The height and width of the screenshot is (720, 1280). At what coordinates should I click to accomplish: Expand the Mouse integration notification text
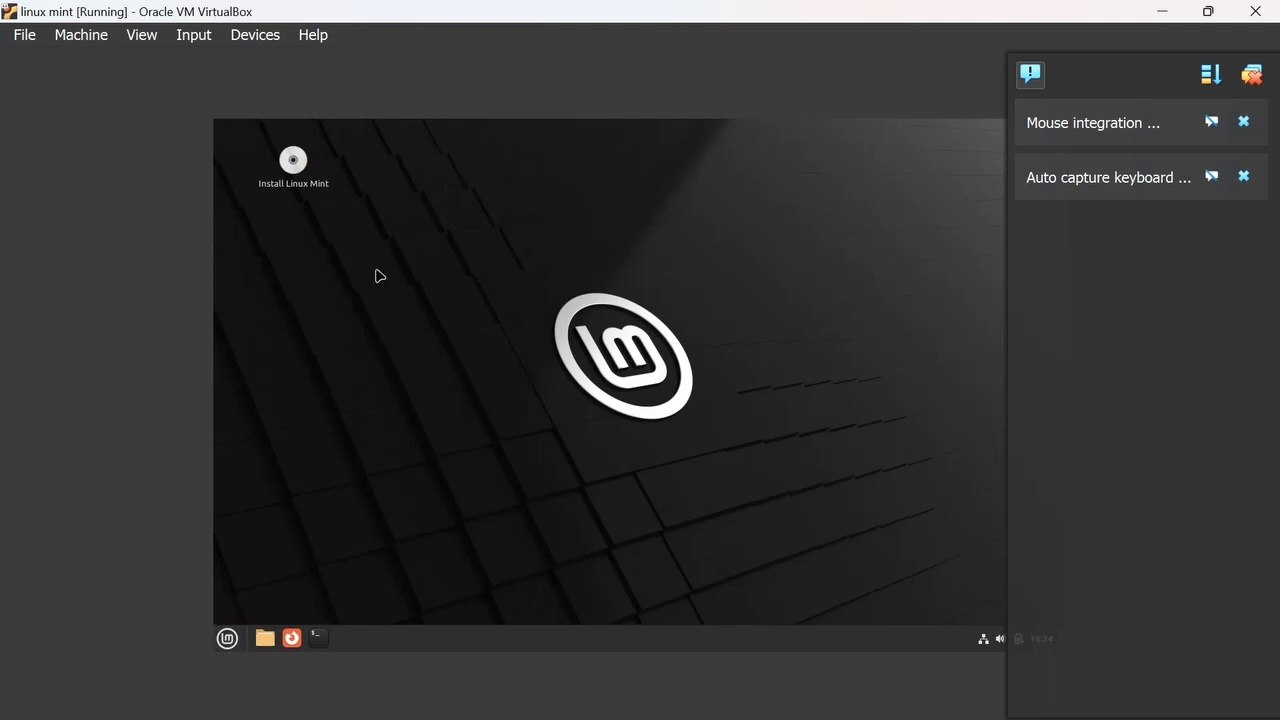1093,123
